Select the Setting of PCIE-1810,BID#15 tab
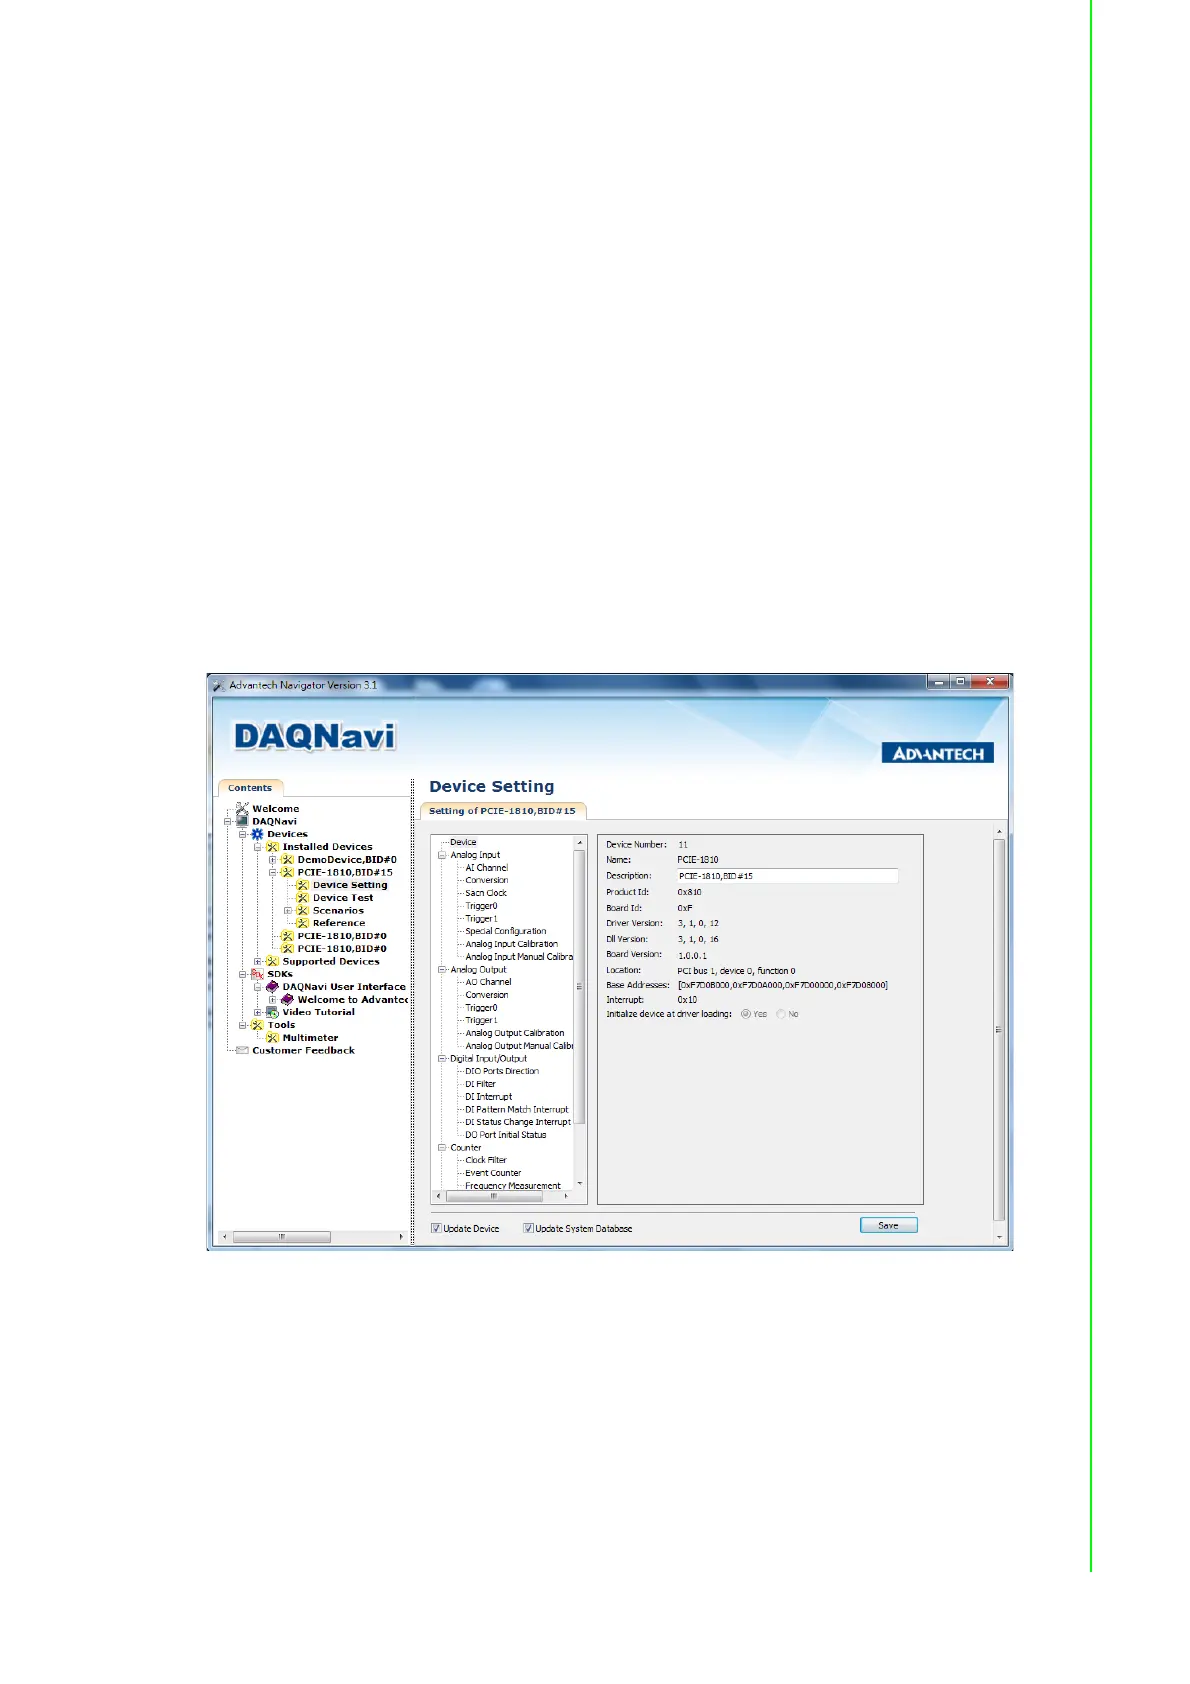Image resolution: width=1190 pixels, height=1684 pixels. coord(502,811)
